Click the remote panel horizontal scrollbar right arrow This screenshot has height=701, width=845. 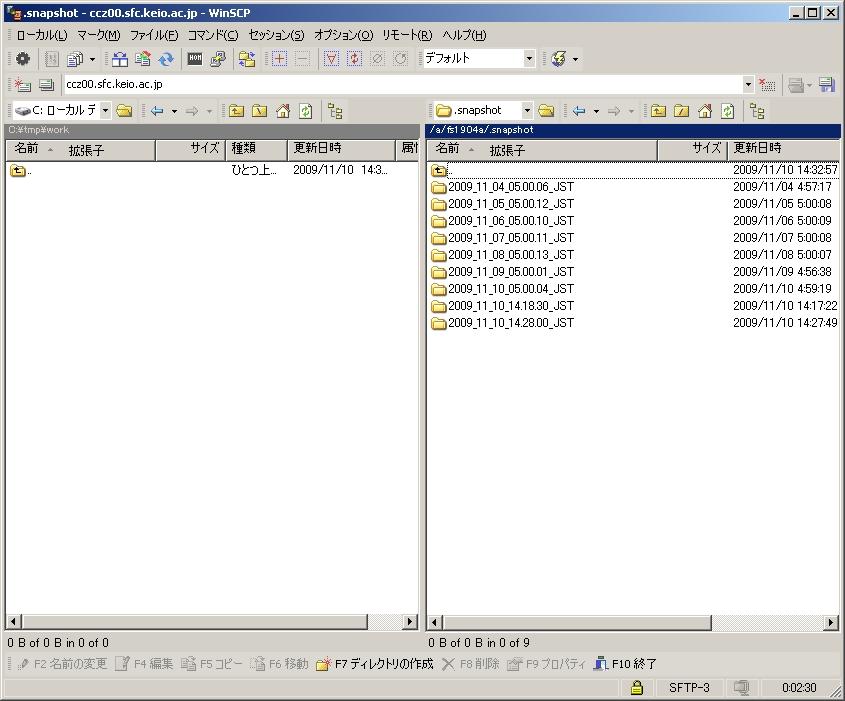pos(830,622)
